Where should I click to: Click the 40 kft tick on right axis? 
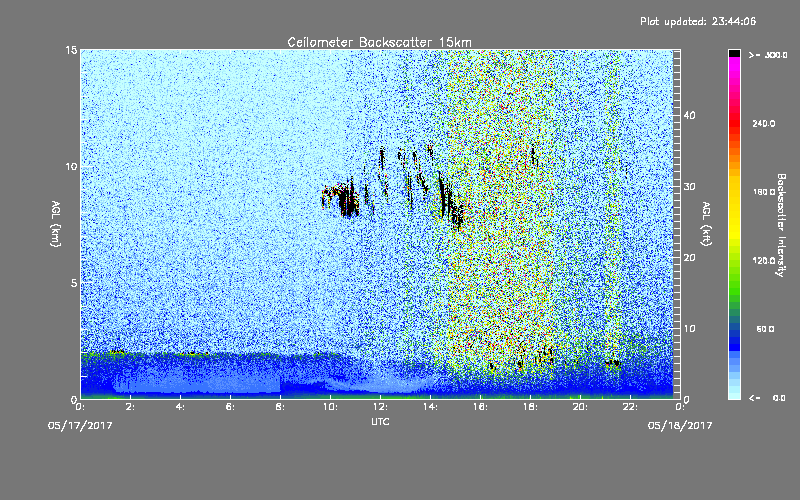[x=689, y=115]
